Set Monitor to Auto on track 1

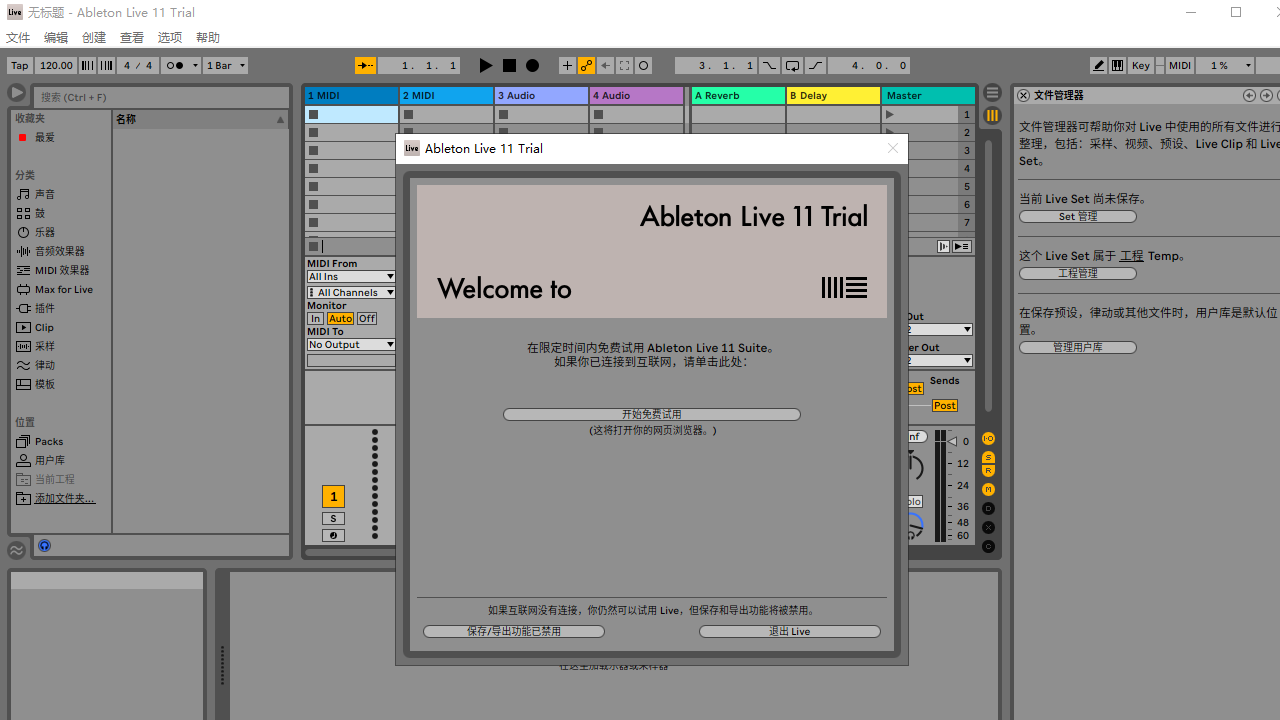click(x=340, y=318)
